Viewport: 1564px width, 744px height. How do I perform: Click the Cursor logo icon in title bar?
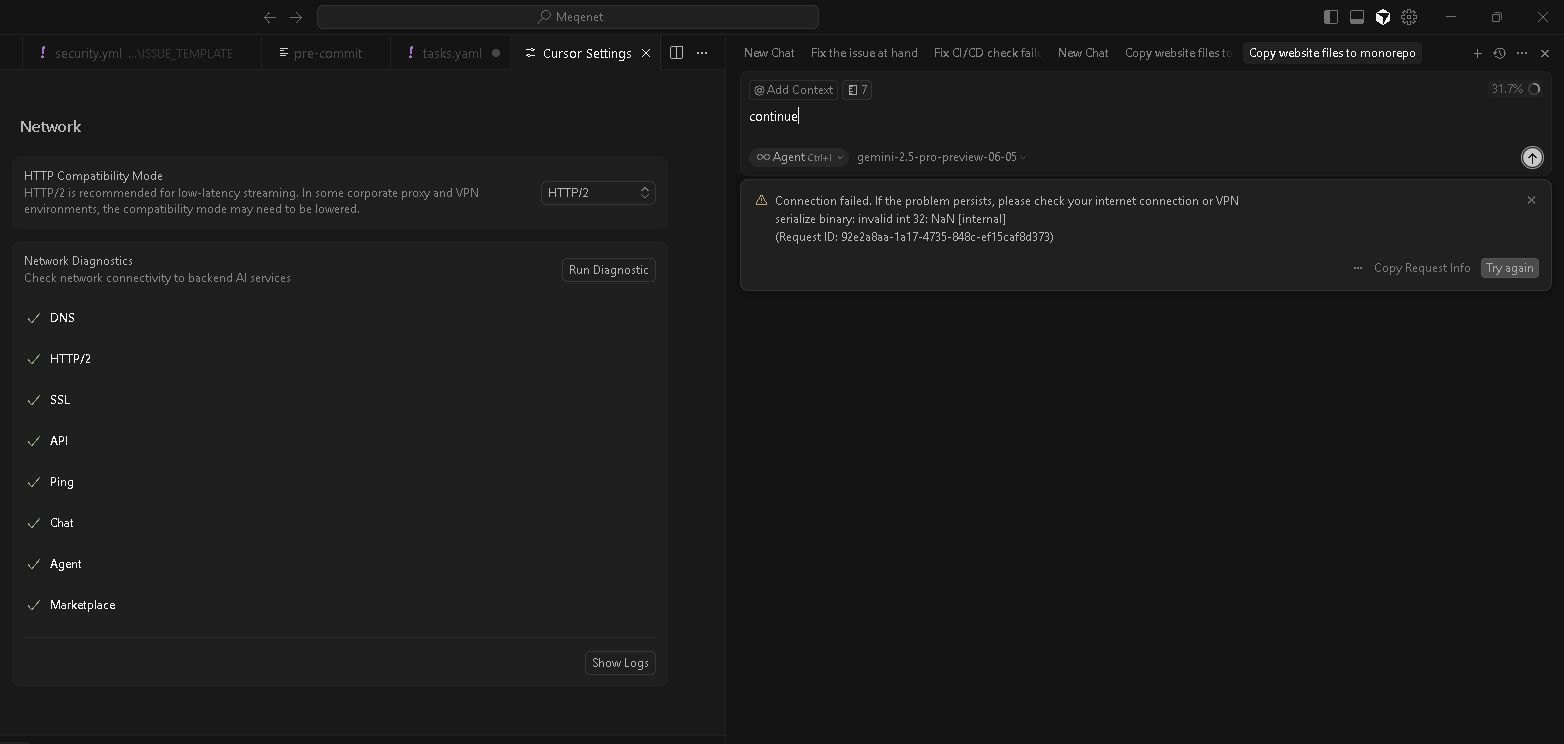(x=1383, y=17)
